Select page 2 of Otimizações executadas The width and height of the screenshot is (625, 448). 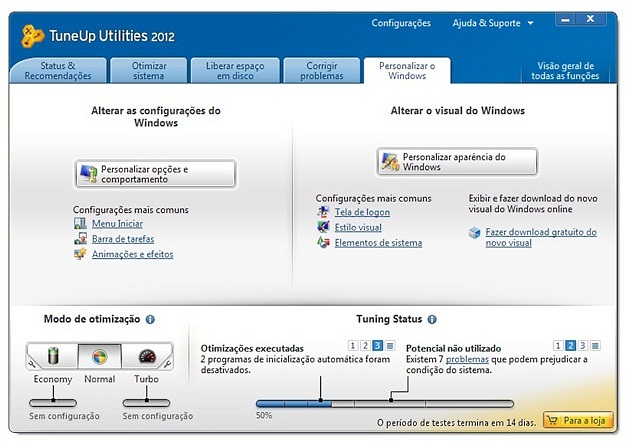(365, 345)
